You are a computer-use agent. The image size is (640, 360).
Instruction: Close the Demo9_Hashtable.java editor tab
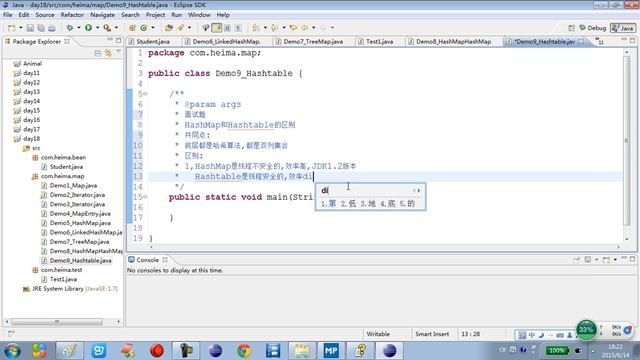[x=581, y=41]
